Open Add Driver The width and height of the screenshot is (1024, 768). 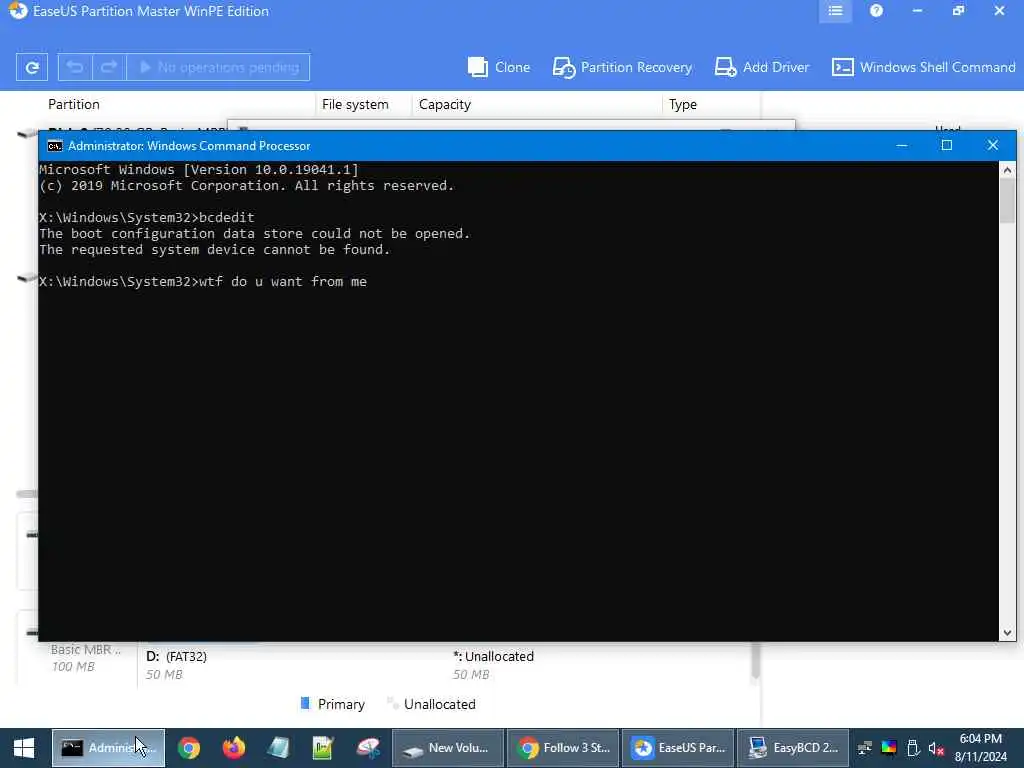[762, 67]
